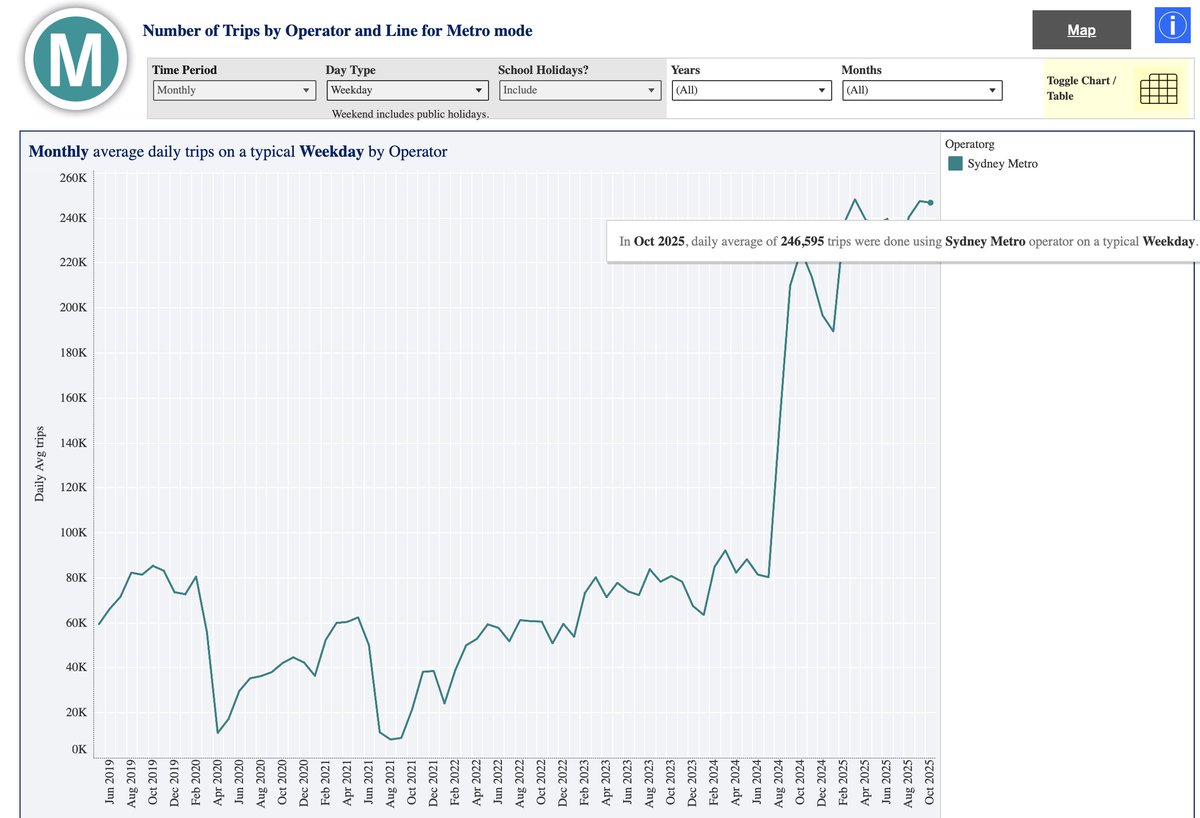The height and width of the screenshot is (818, 1200).
Task: Click the Weekend includes public holidays note
Action: 410,114
